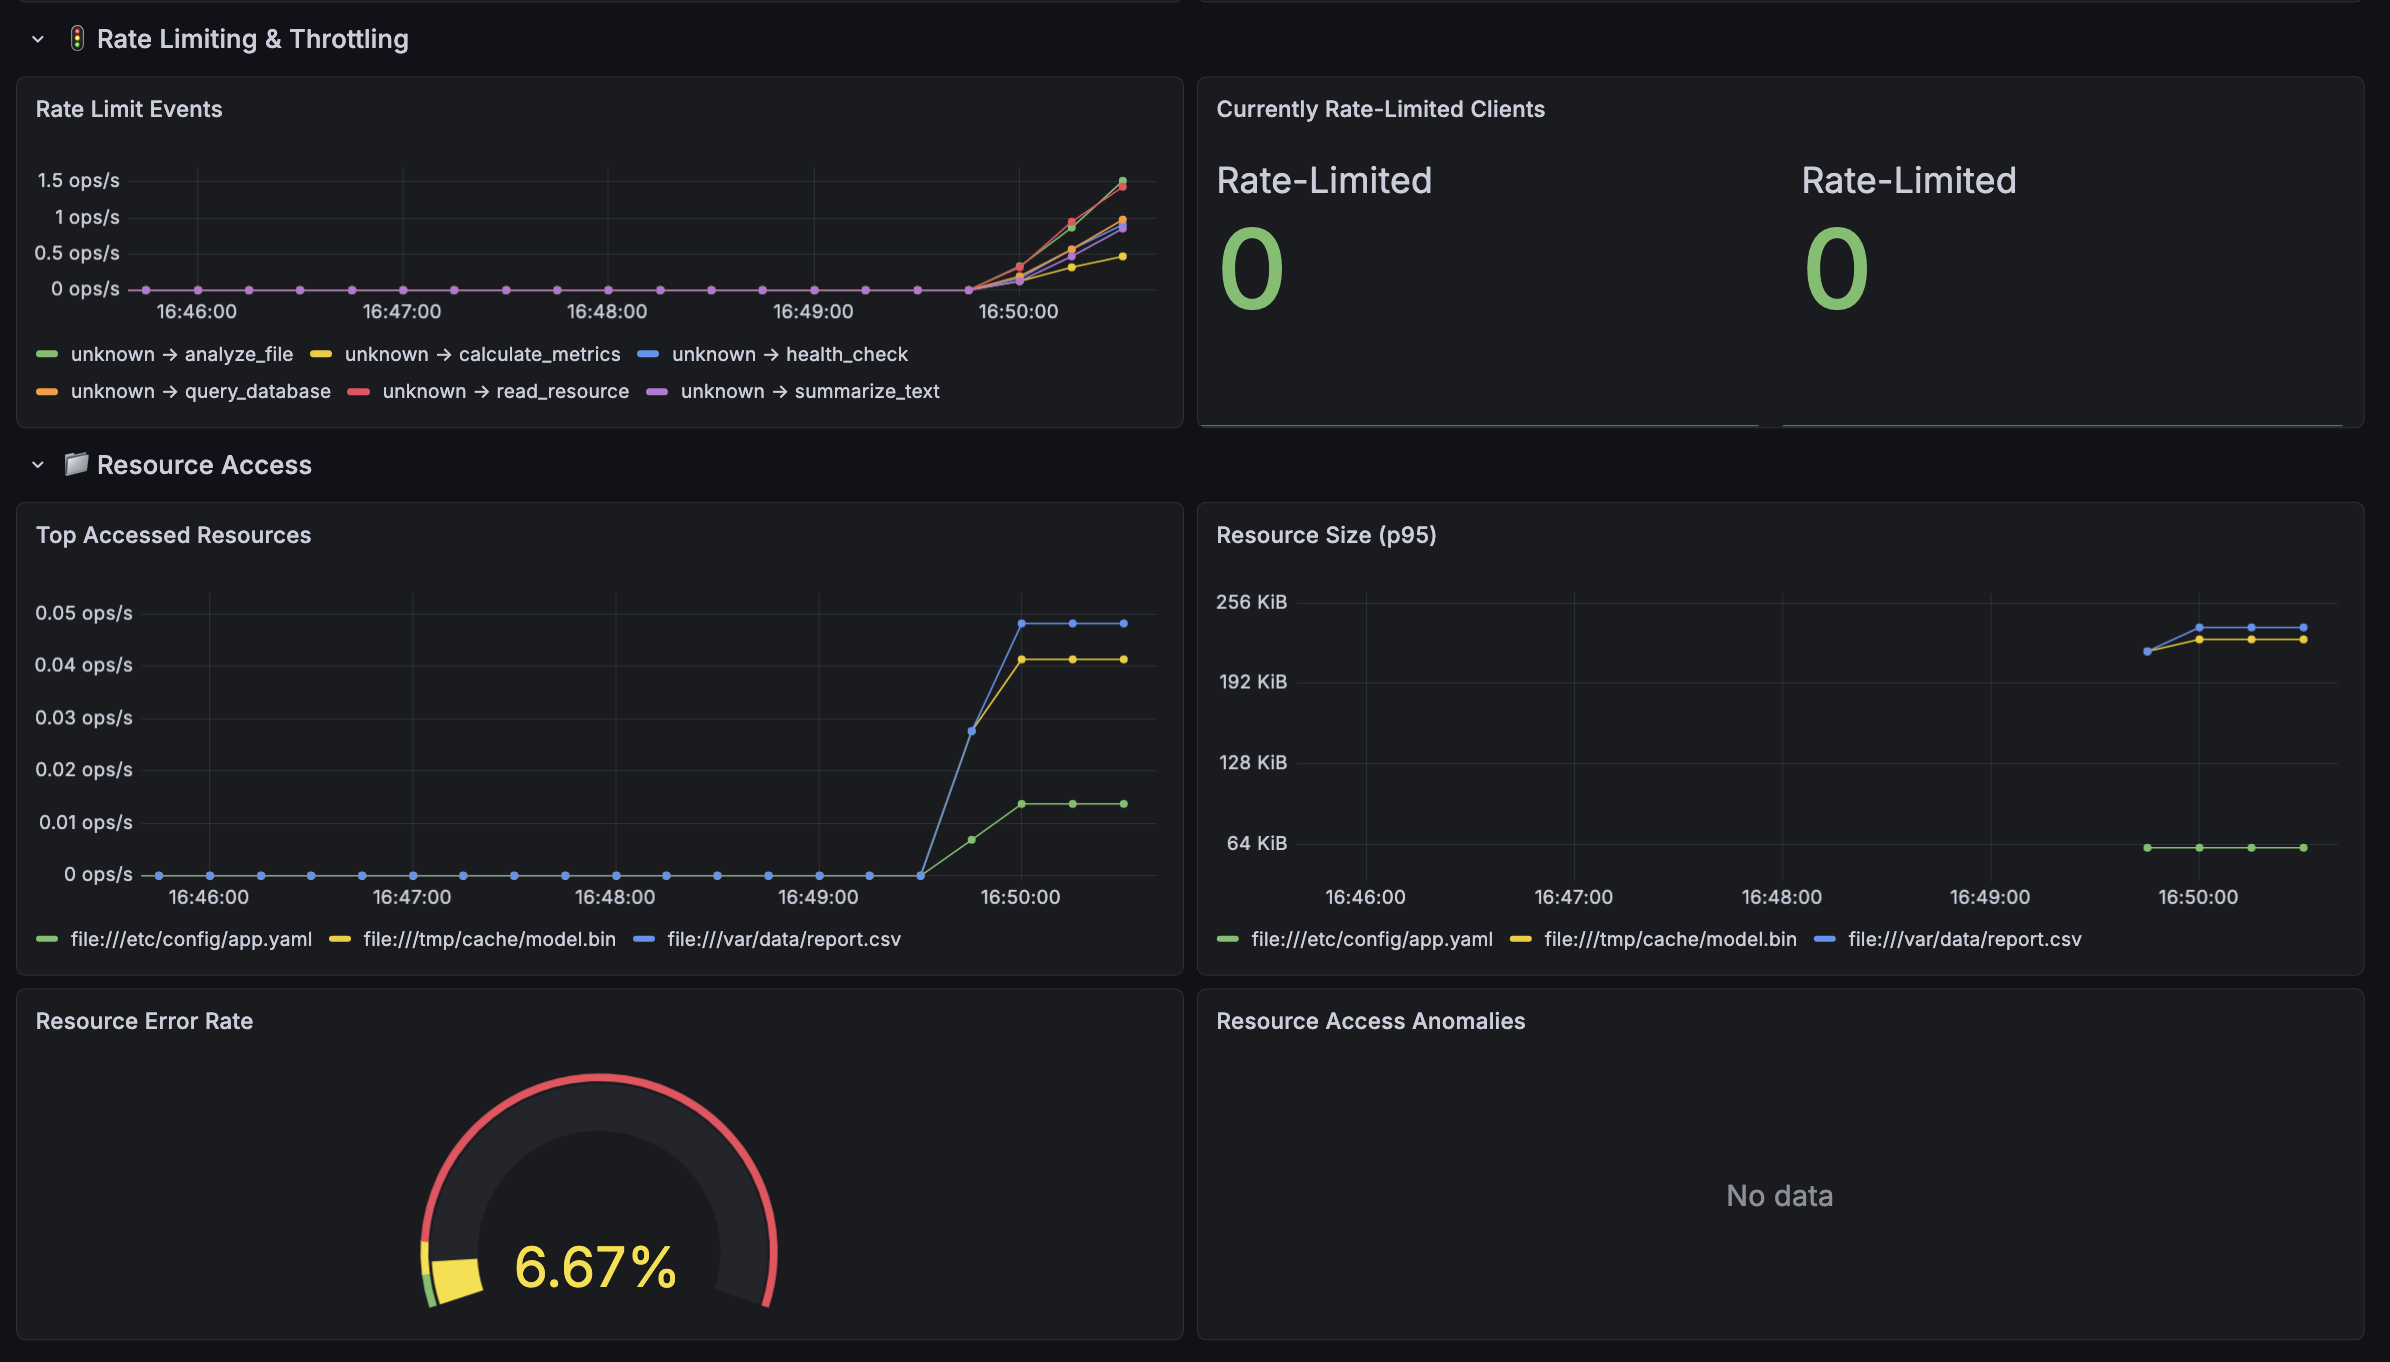
Task: Collapse the Rate Limiting & Throttling row
Action: click(x=38, y=39)
